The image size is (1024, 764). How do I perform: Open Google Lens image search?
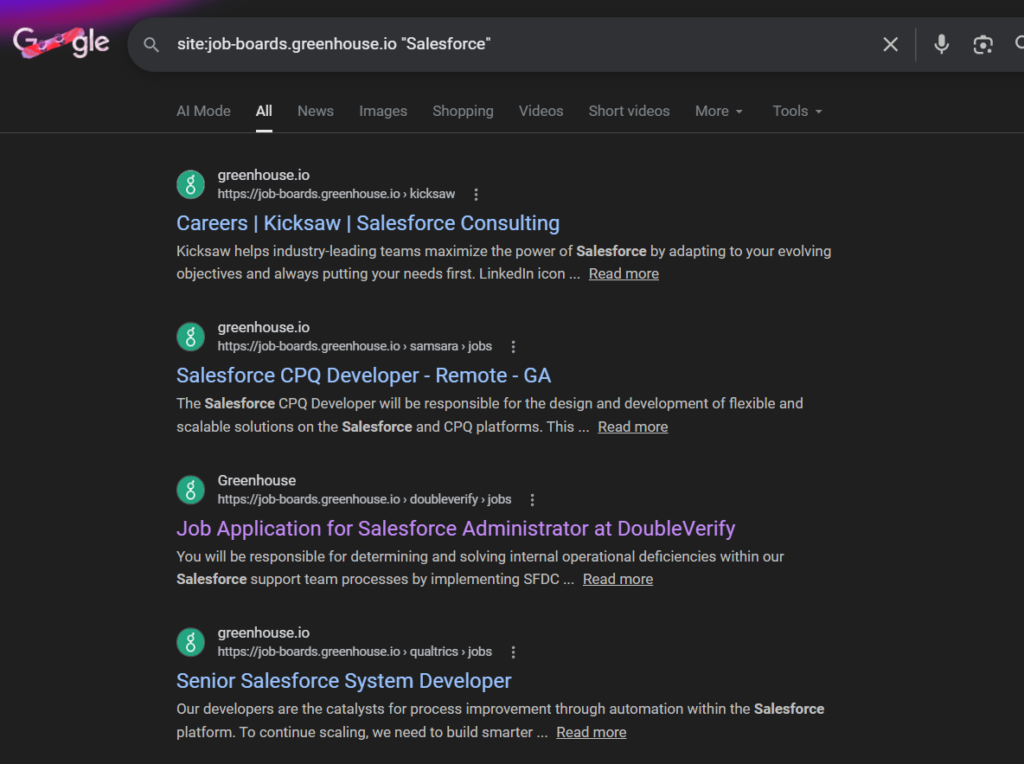[x=983, y=44]
